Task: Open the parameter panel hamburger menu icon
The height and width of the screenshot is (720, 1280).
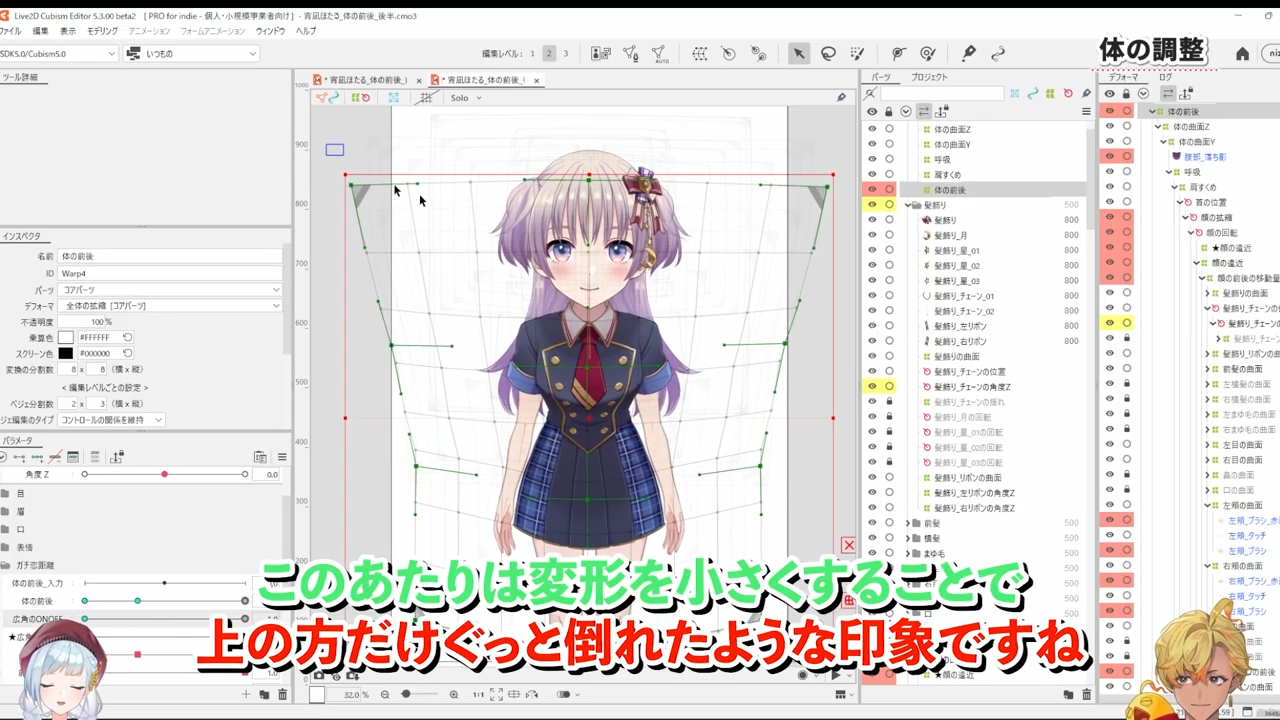Action: point(282,457)
